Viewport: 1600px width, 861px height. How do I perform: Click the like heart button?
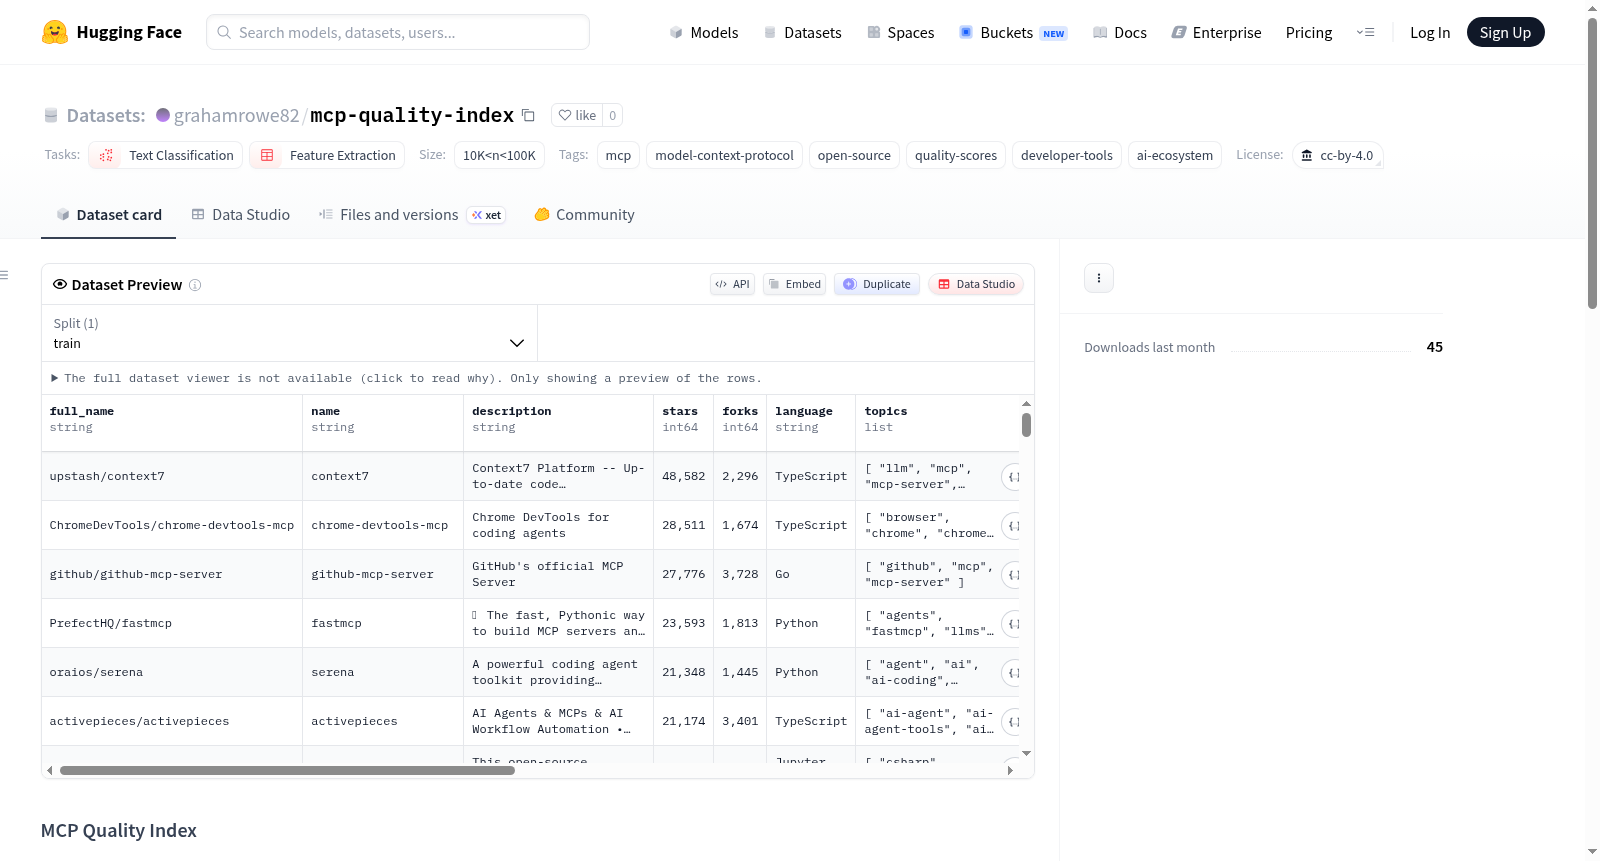(x=577, y=115)
